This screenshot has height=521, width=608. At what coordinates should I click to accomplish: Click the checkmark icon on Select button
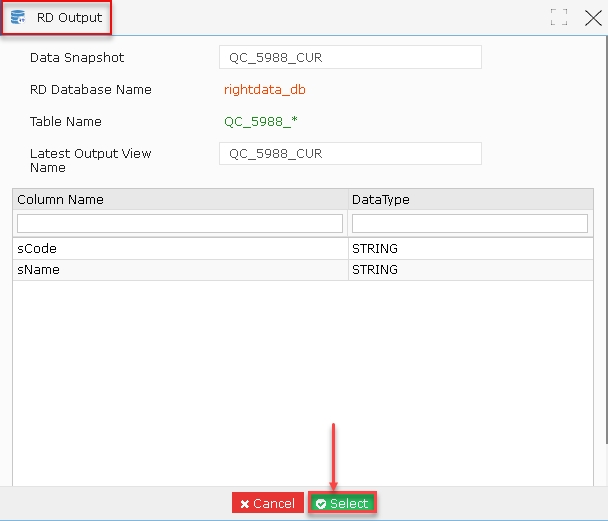[x=321, y=504]
